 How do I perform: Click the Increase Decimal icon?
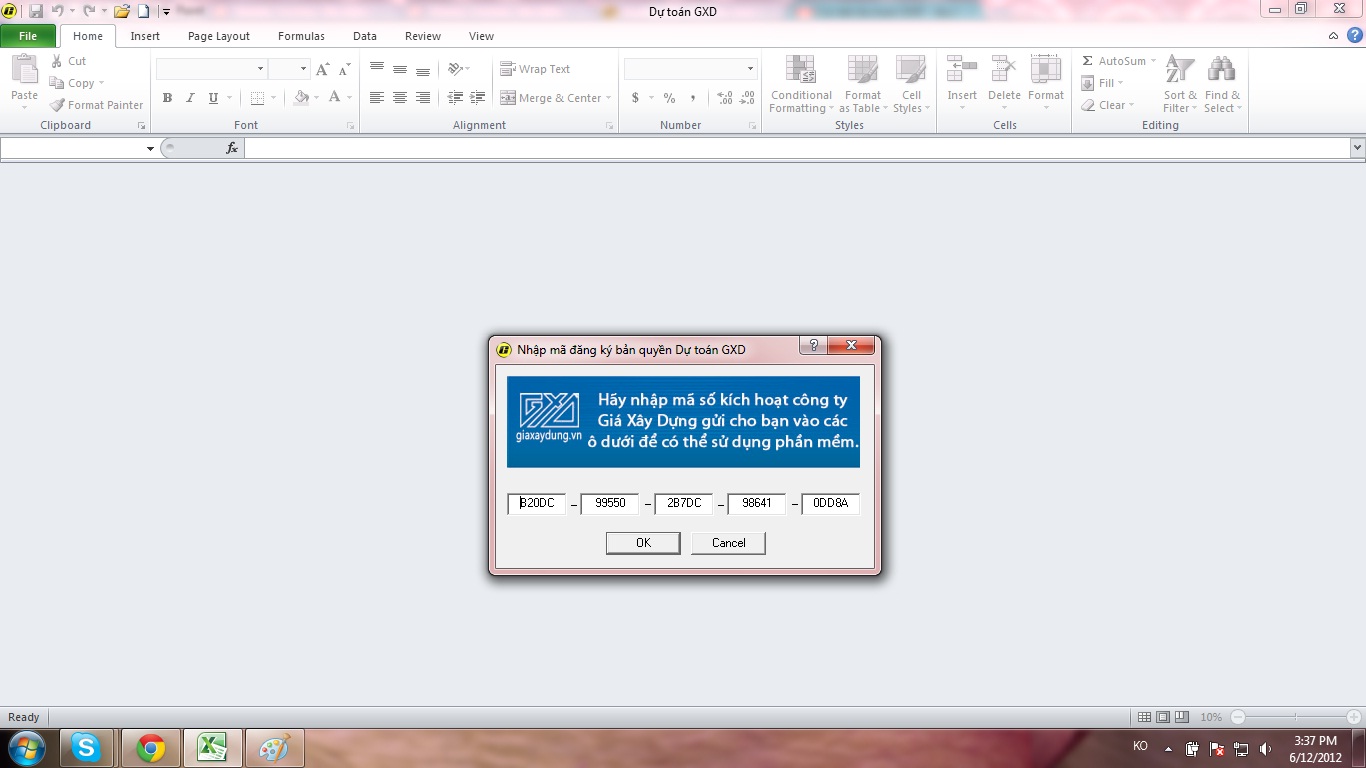click(725, 98)
